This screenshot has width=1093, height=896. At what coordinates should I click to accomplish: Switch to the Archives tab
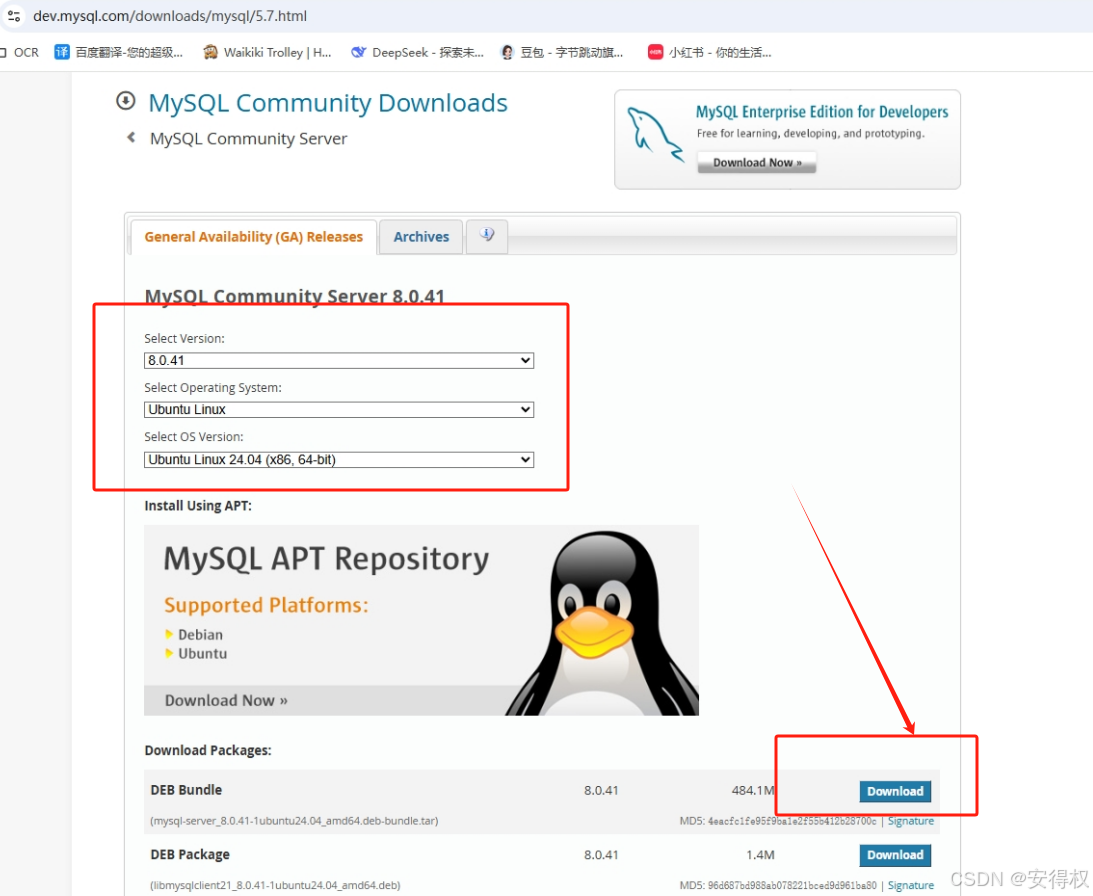(421, 237)
